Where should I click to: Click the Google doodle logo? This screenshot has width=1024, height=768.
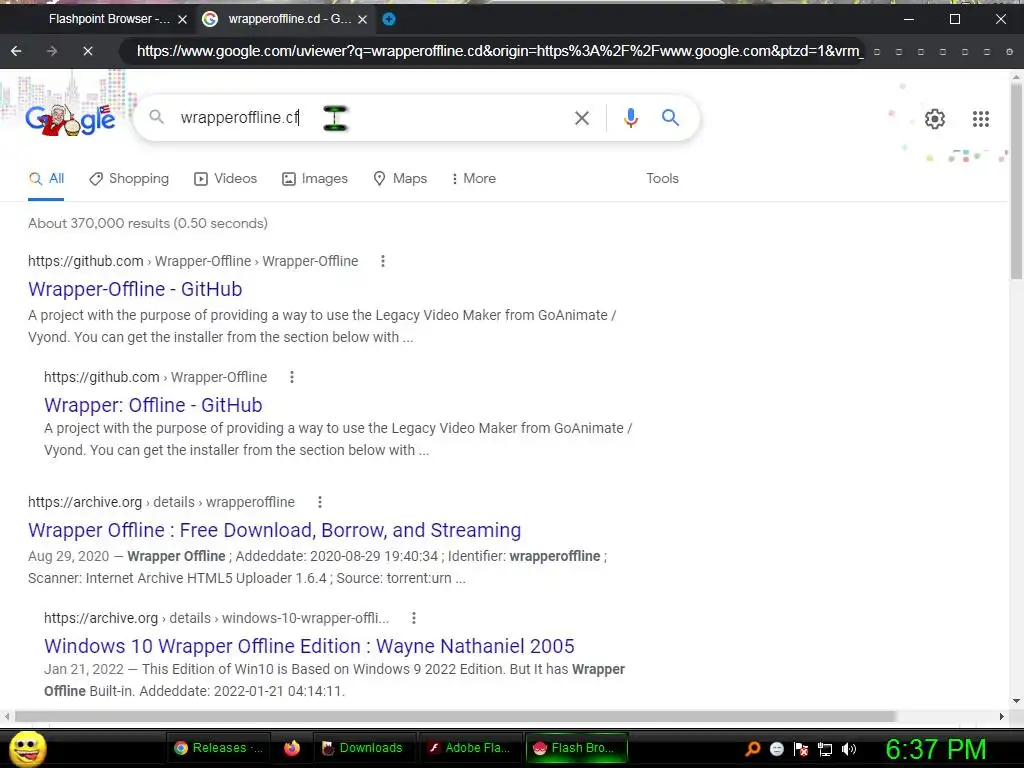coord(71,119)
